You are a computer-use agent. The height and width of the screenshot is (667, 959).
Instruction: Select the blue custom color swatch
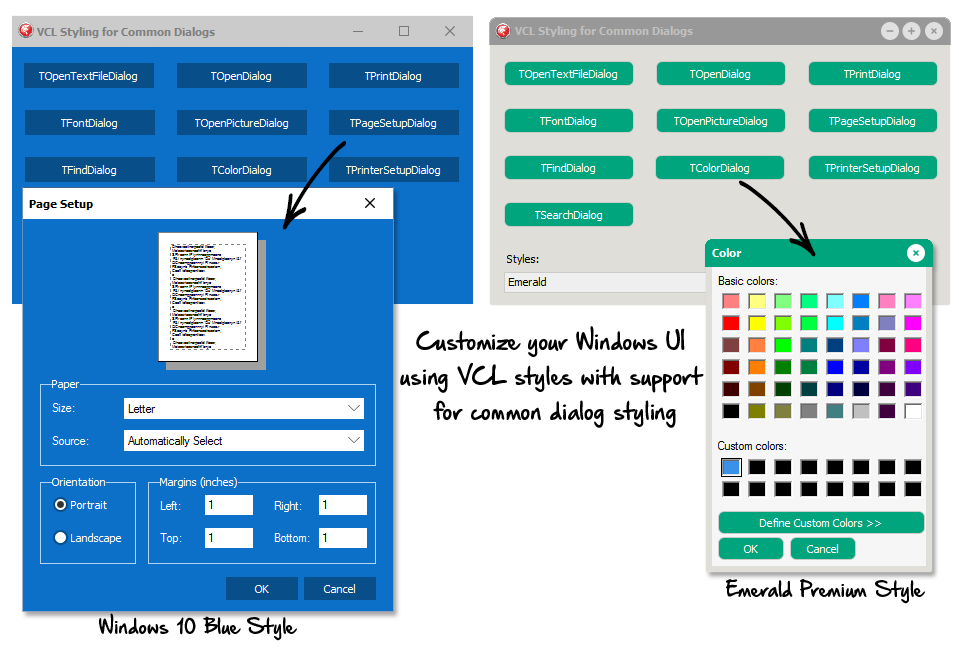click(x=731, y=467)
